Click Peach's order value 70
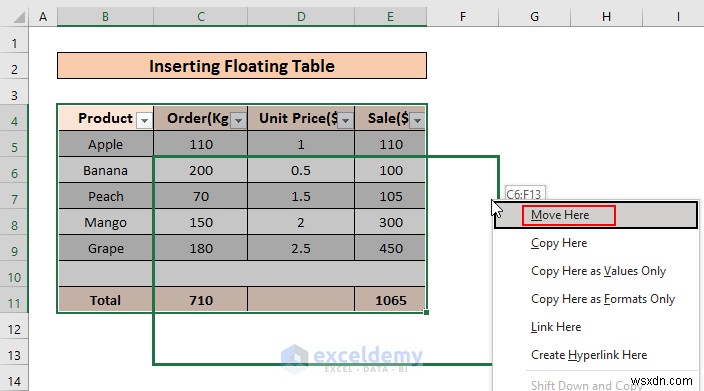The width and height of the screenshot is (704, 391). pyautogui.click(x=201, y=196)
